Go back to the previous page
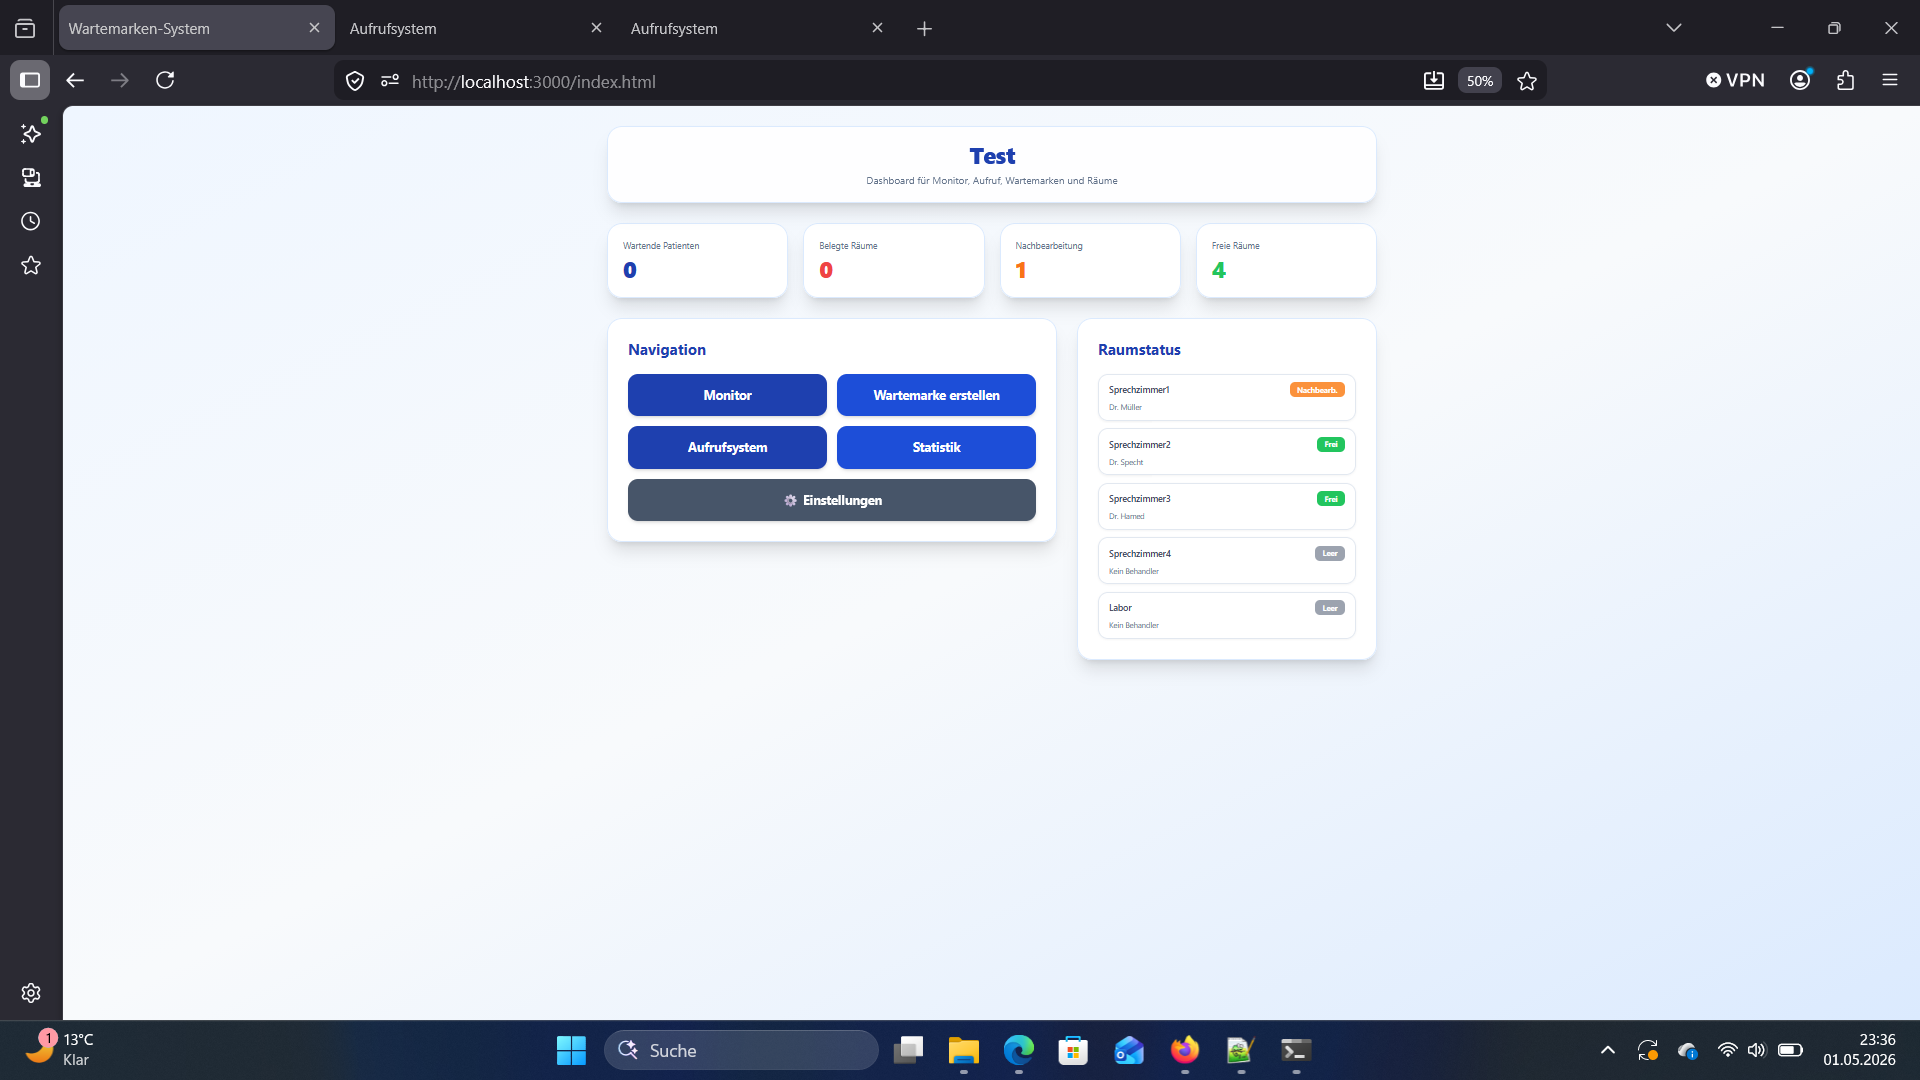 coord(75,80)
